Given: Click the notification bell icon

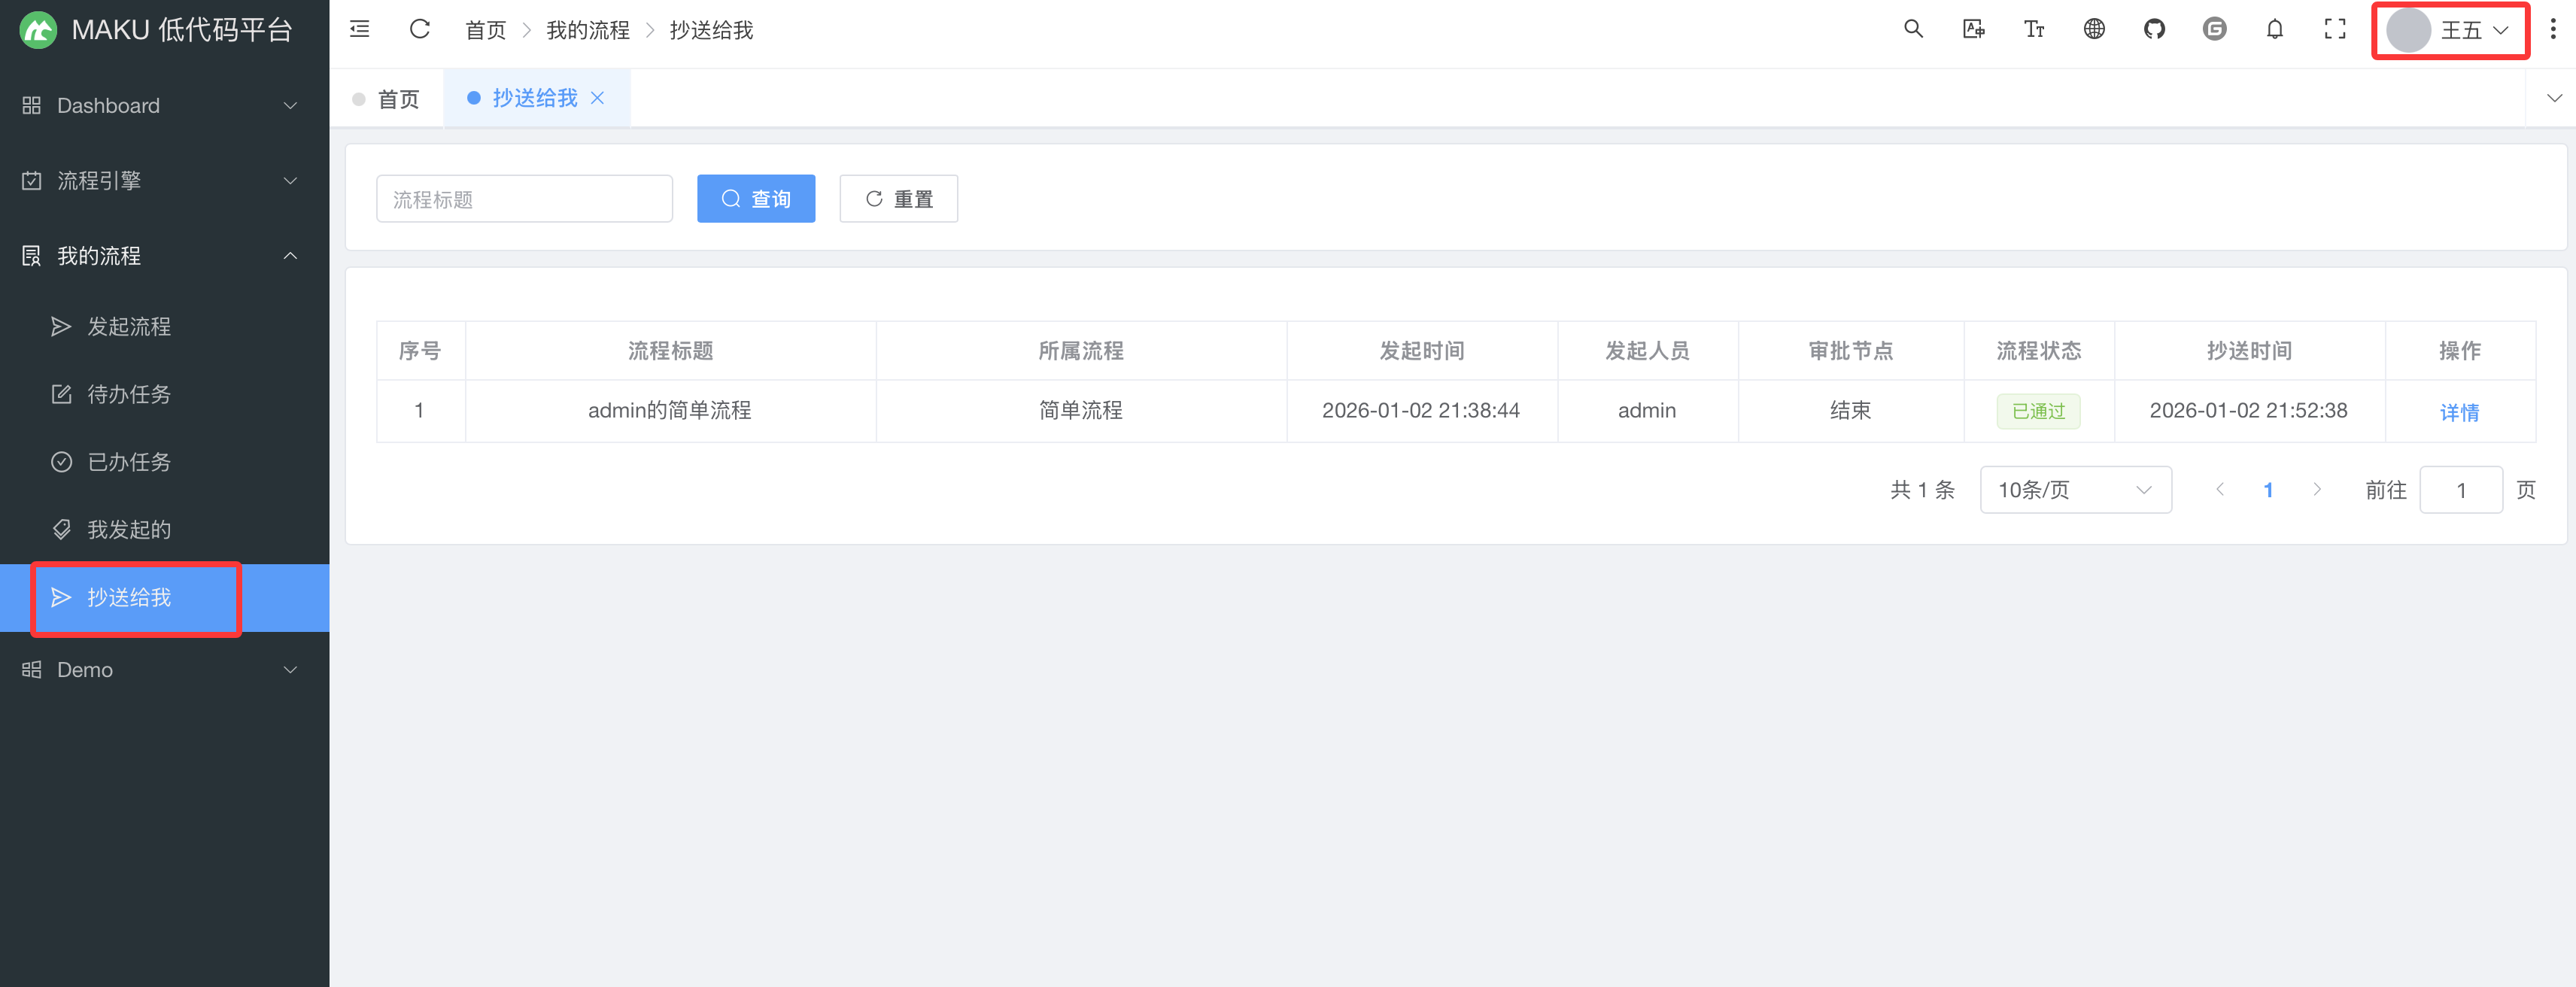Looking at the screenshot, I should tap(2275, 30).
